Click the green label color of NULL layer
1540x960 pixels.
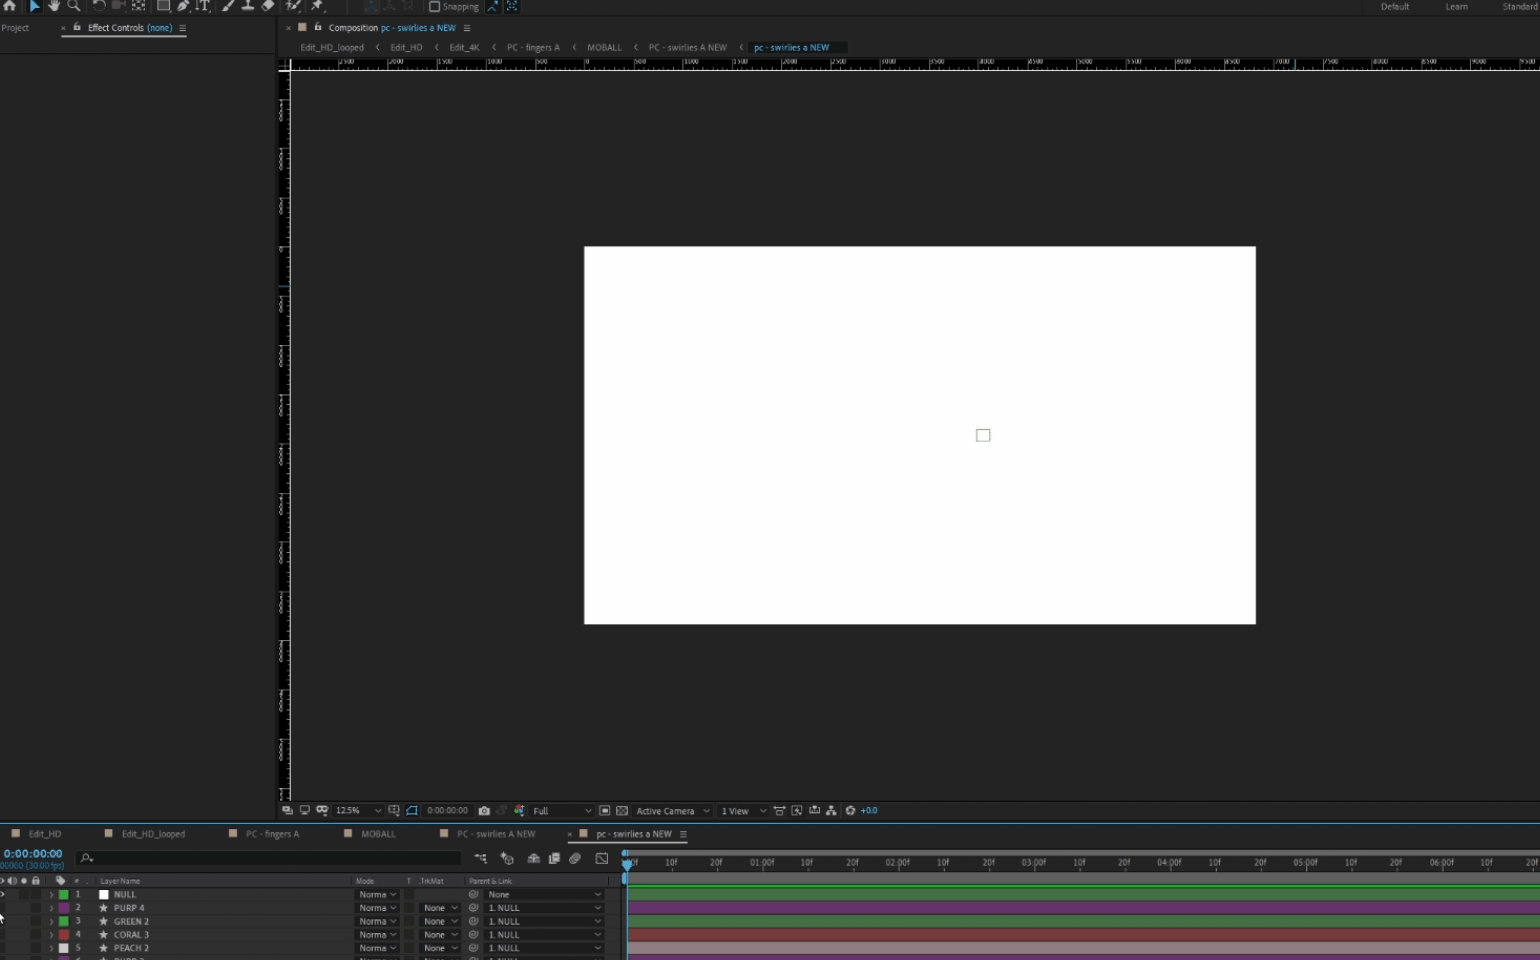[x=64, y=895]
